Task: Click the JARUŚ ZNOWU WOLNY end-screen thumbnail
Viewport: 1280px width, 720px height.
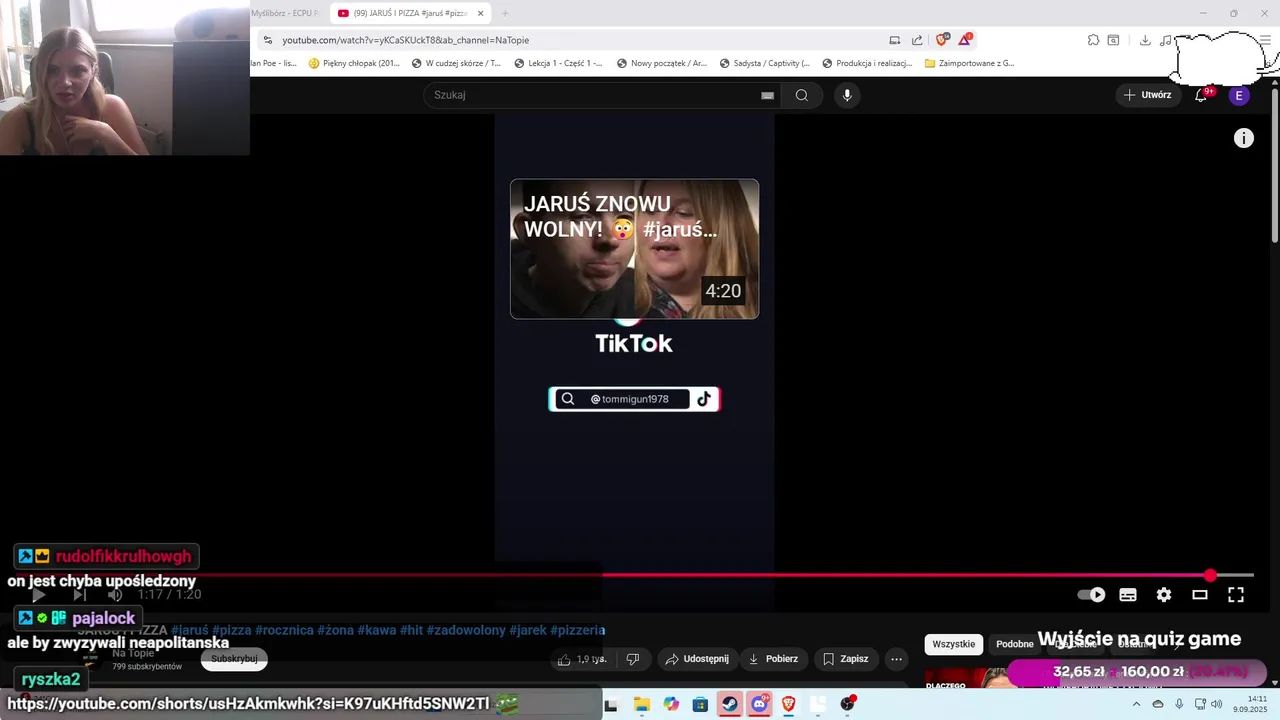Action: point(634,249)
